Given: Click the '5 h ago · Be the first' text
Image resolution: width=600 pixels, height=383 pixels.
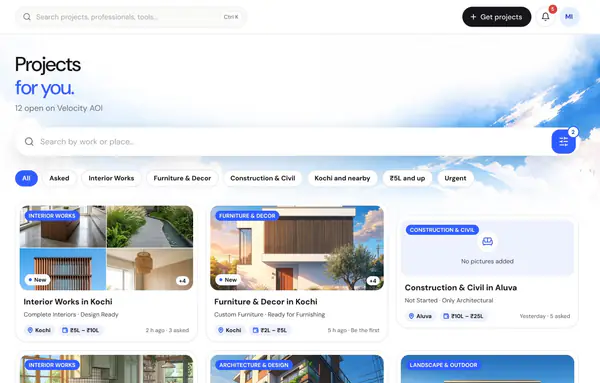Looking at the screenshot, I should pyautogui.click(x=354, y=330).
